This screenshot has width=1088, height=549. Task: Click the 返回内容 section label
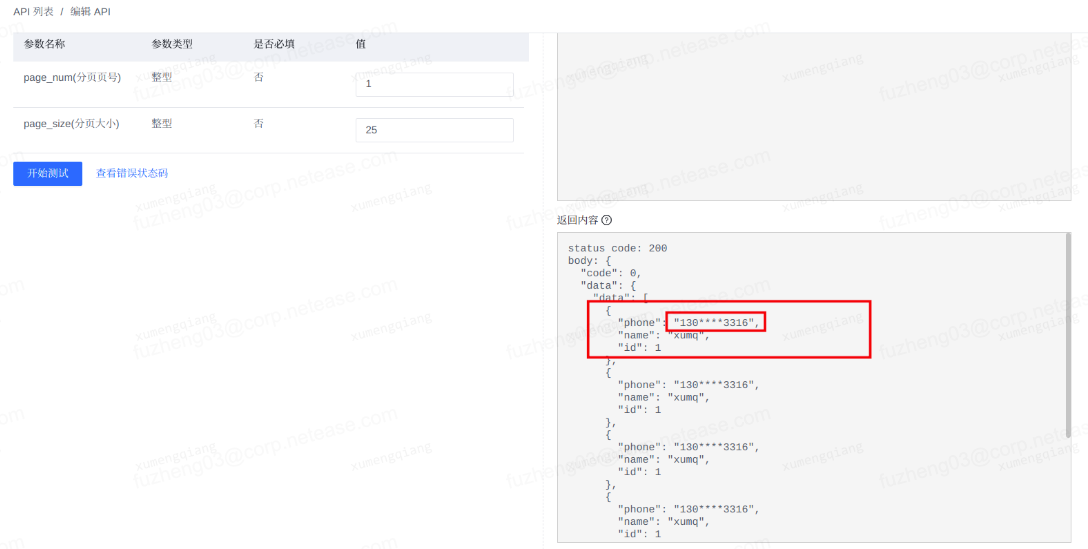(577, 220)
